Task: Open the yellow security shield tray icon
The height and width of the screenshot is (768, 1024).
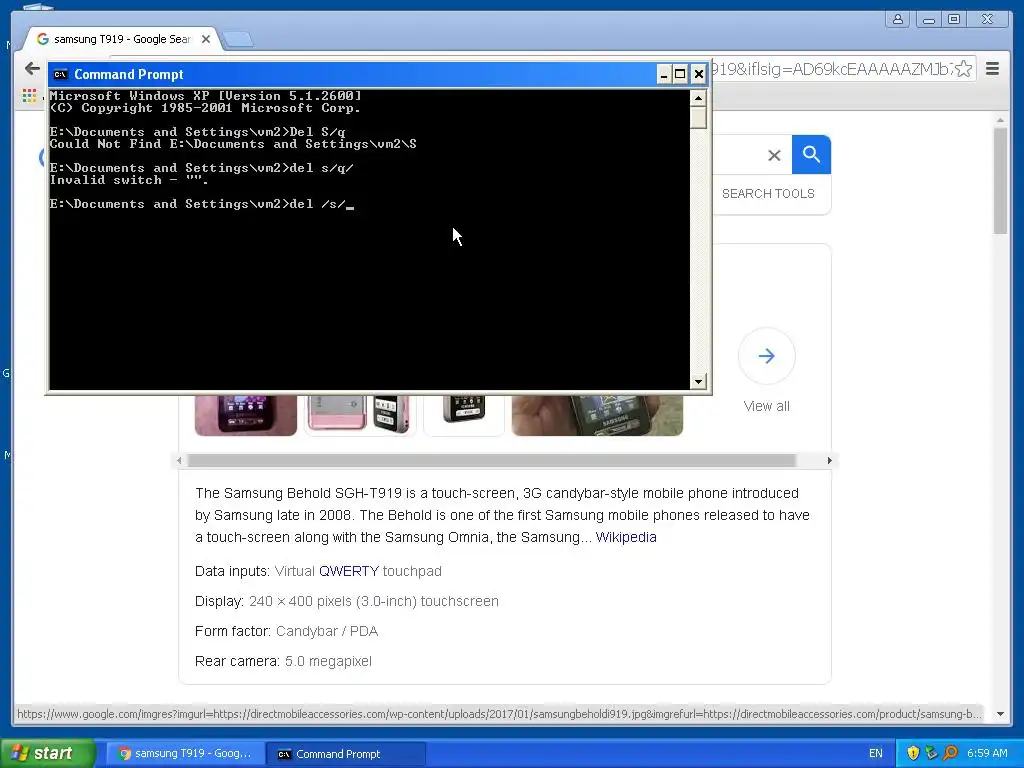Action: pyautogui.click(x=913, y=754)
